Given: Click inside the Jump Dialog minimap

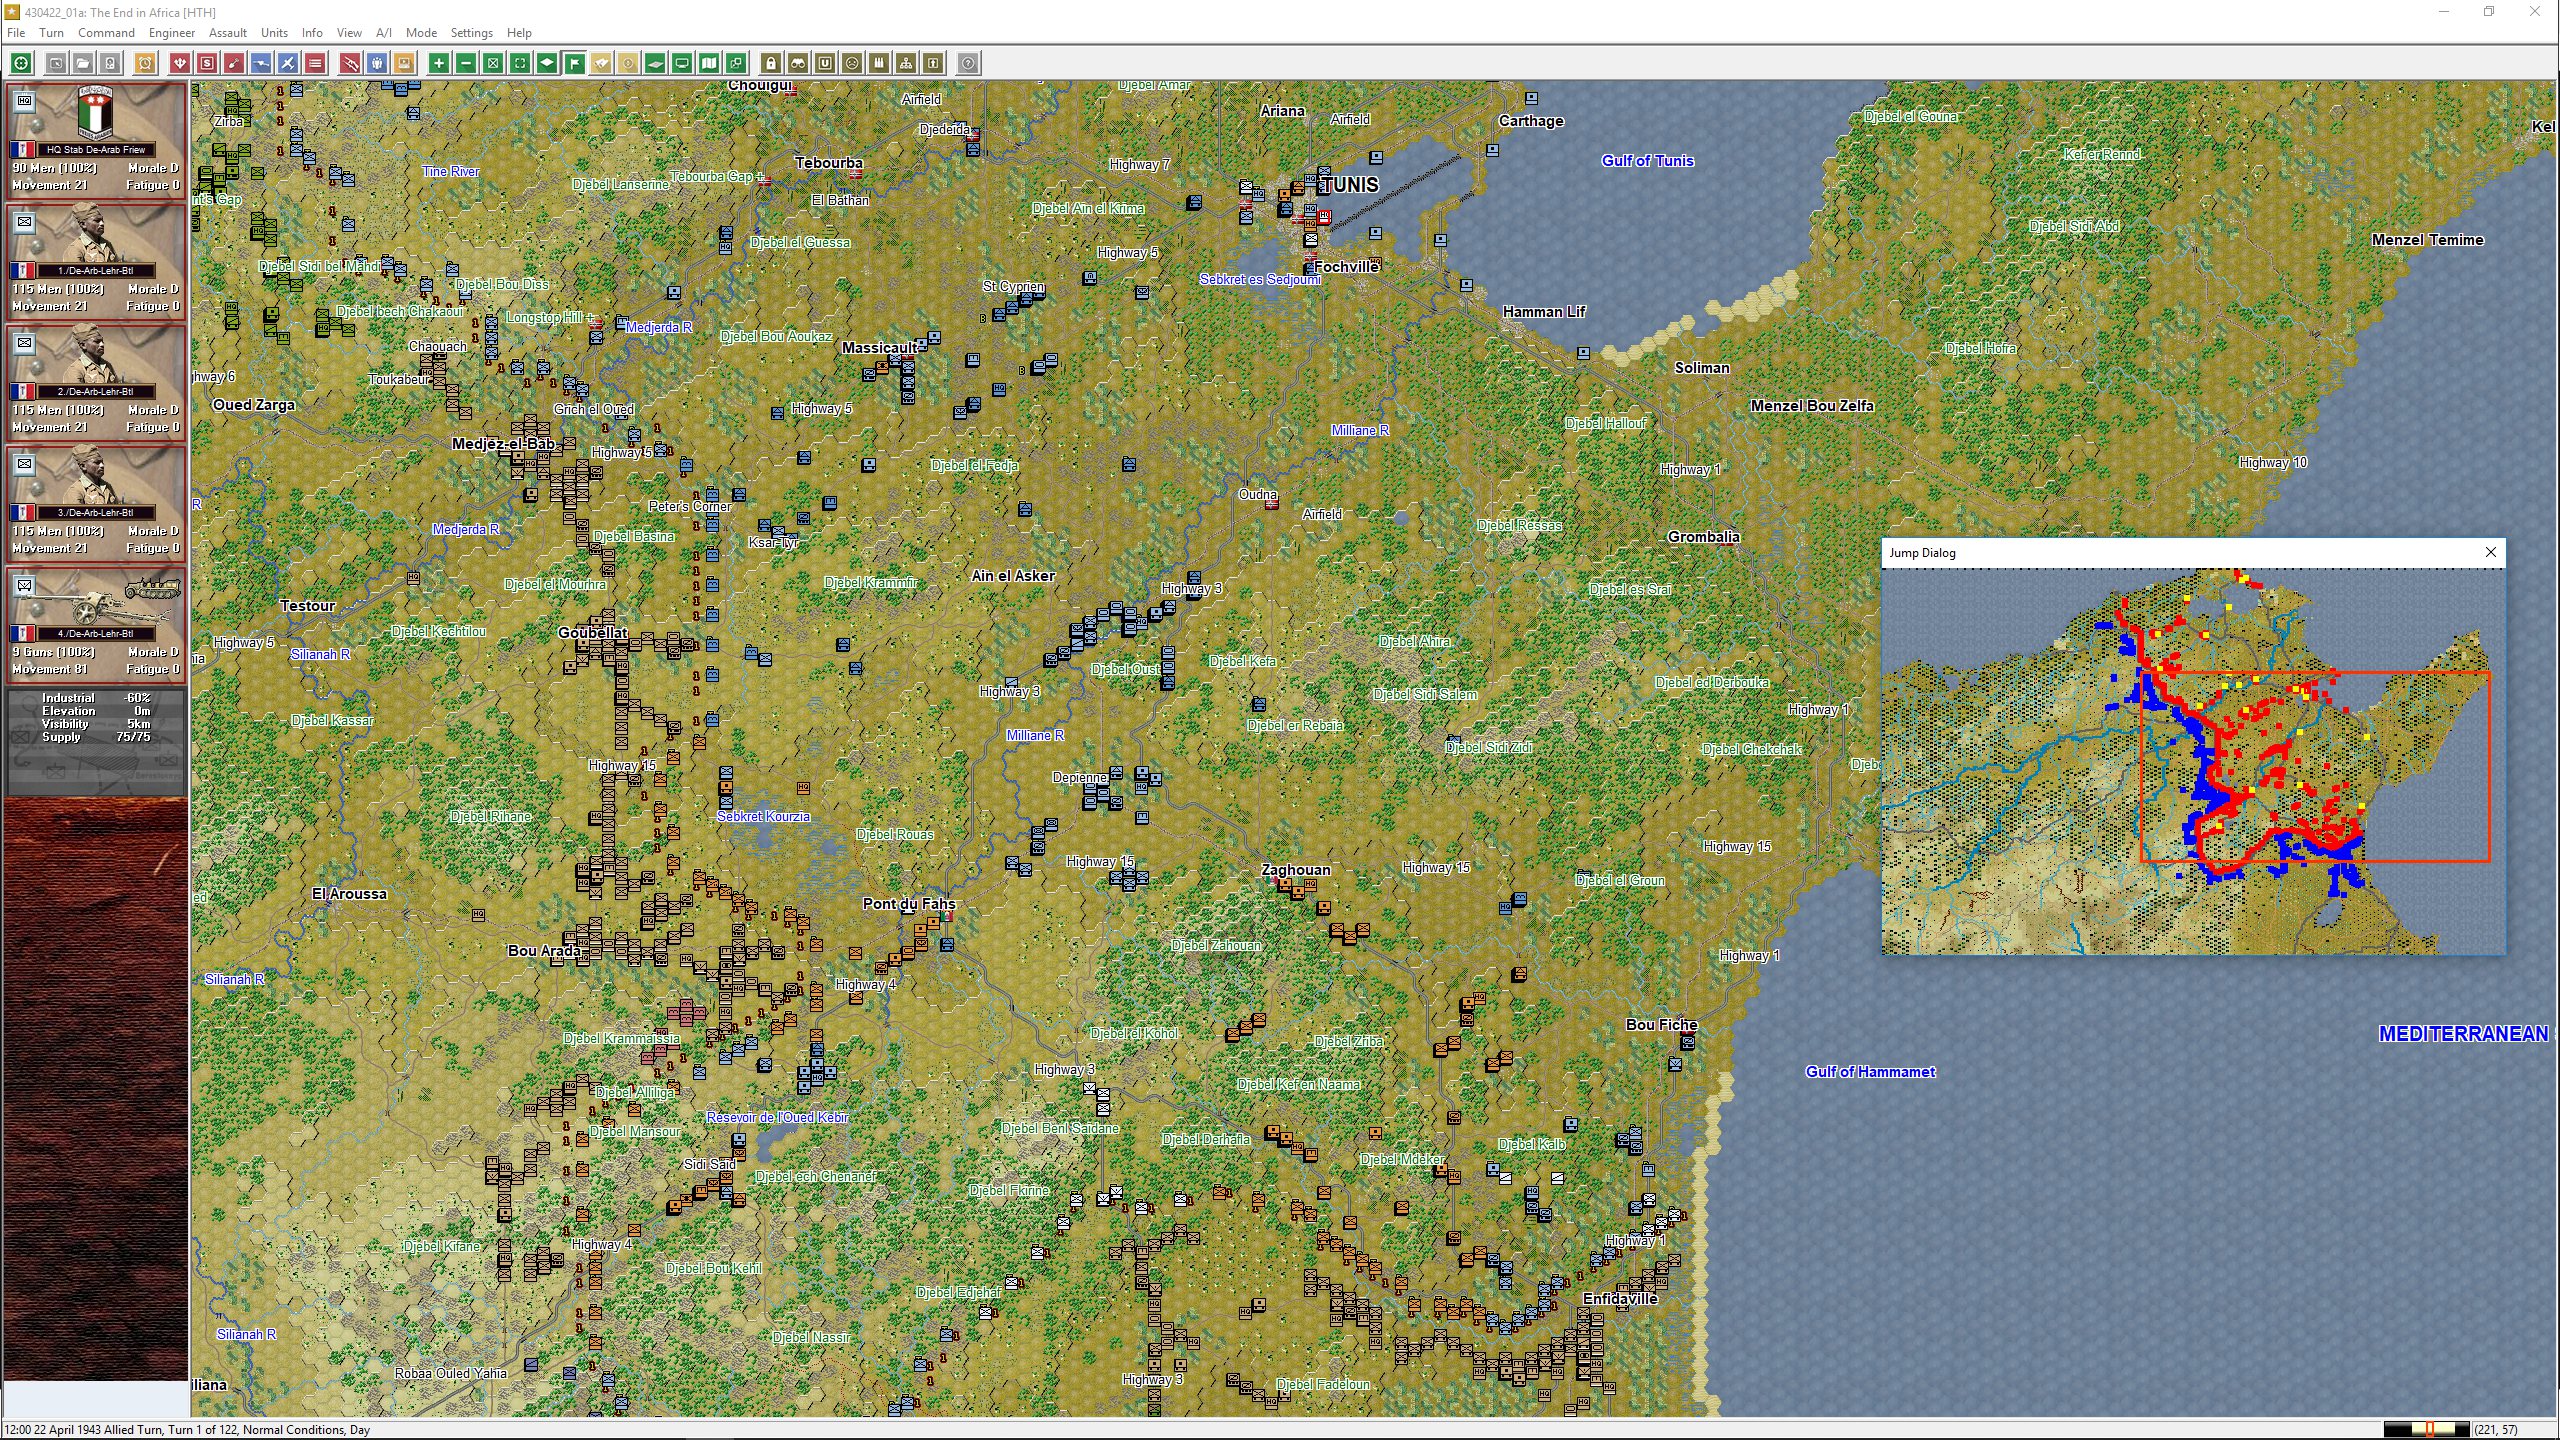Looking at the screenshot, I should [2193, 761].
